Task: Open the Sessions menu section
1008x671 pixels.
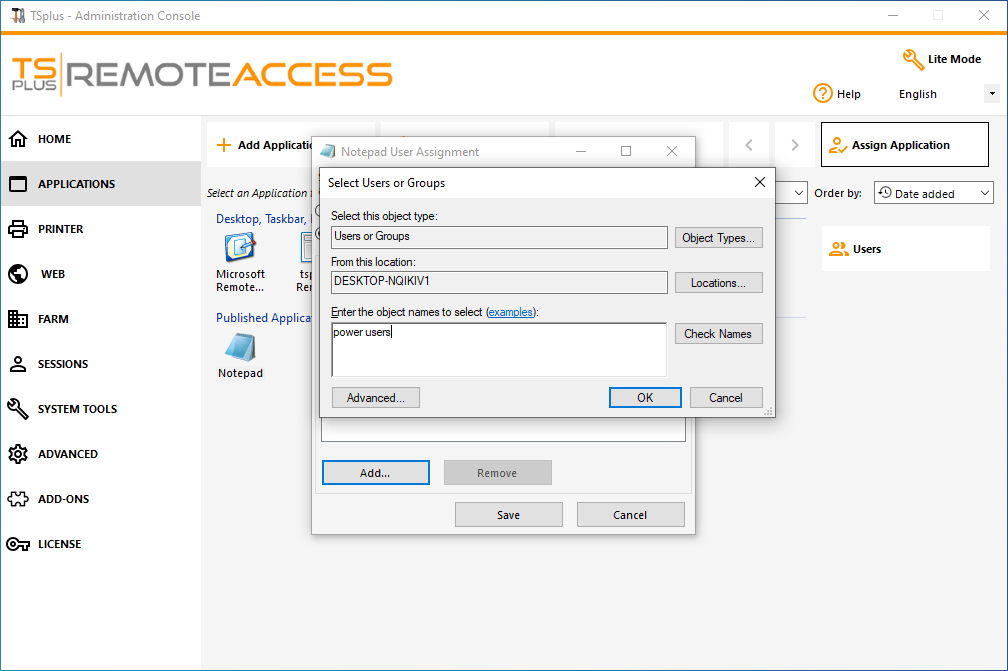Action: [x=63, y=364]
